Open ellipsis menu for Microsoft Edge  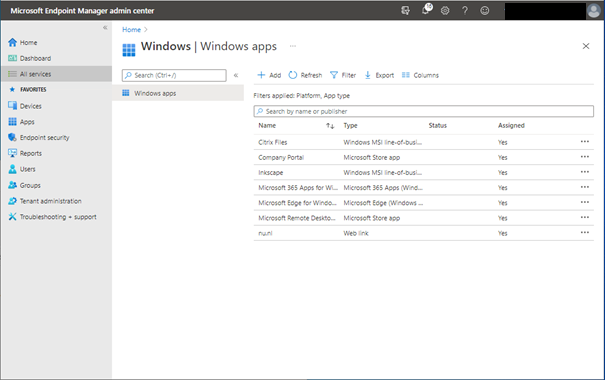point(585,202)
